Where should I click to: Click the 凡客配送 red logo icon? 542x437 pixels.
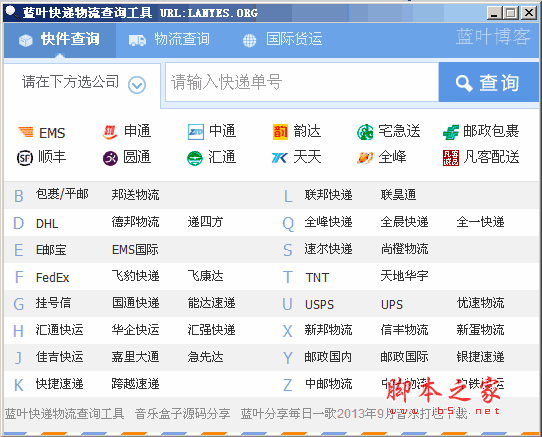[x=451, y=158]
